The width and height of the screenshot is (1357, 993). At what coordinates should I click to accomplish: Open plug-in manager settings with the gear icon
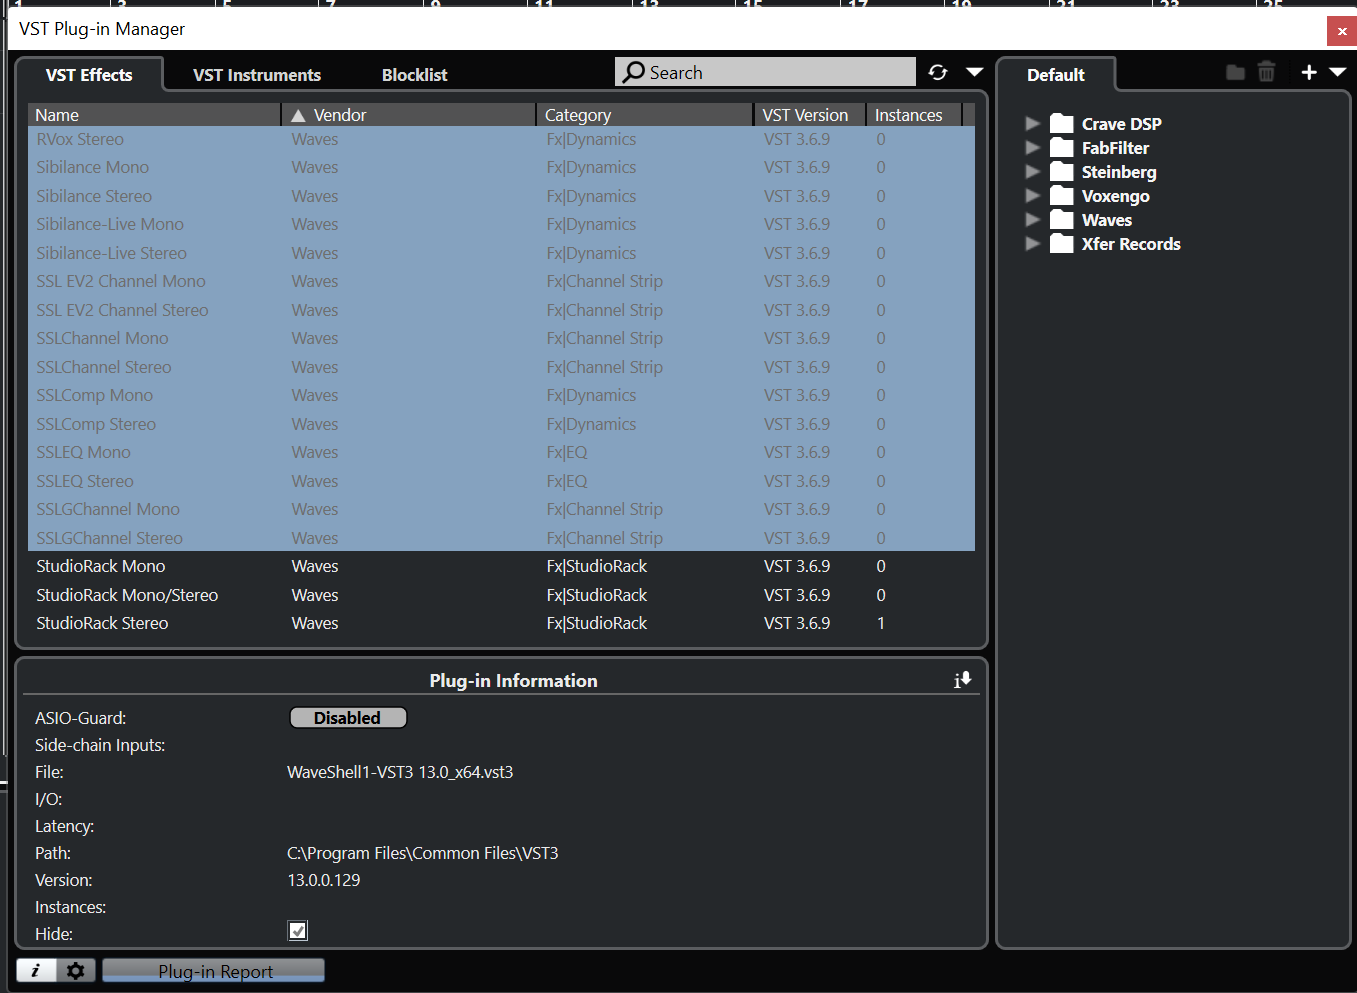[75, 970]
